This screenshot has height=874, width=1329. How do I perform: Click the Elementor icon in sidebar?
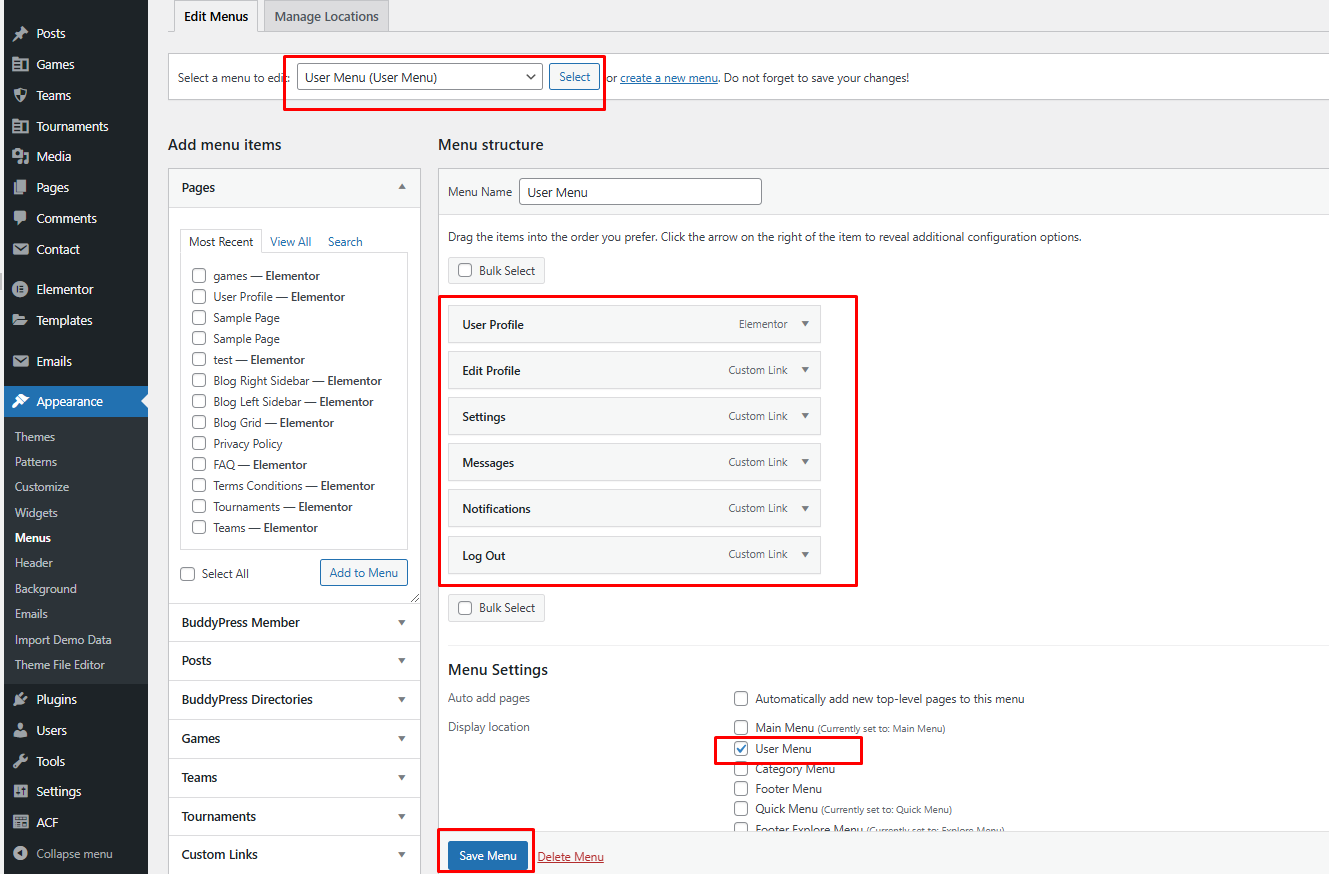tap(20, 289)
